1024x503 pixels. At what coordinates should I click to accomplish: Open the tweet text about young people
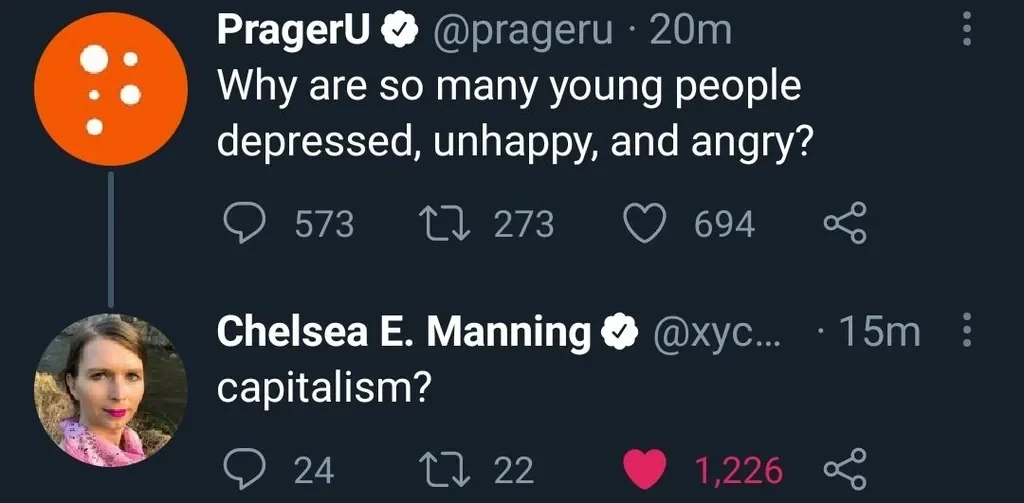(510, 115)
